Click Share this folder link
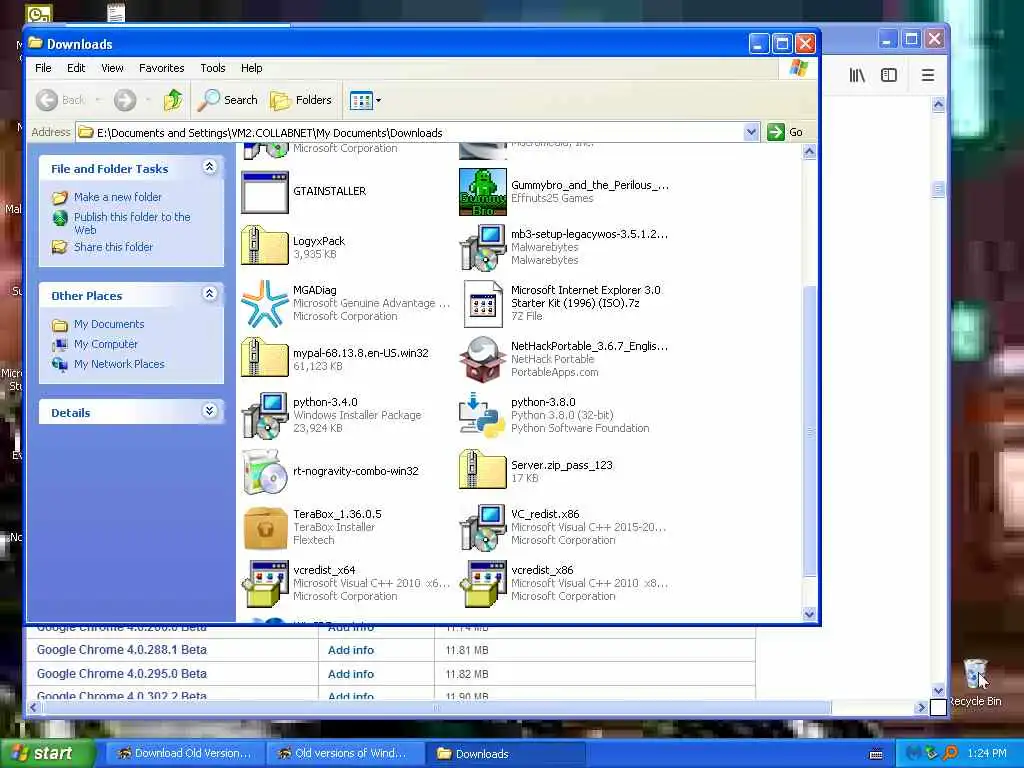 pyautogui.click(x=113, y=247)
